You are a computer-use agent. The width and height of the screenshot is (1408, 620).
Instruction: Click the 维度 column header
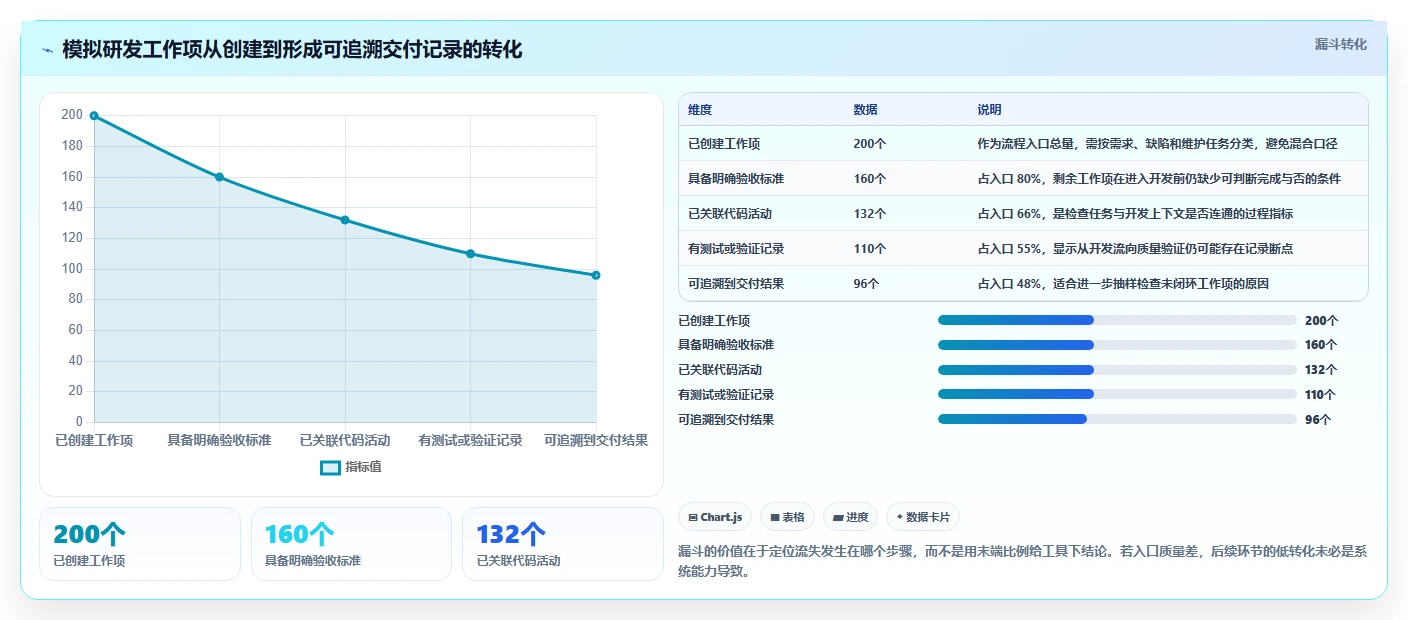[x=700, y=110]
